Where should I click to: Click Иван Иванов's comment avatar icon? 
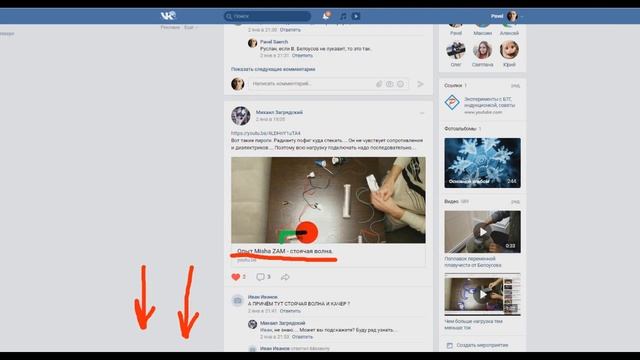pos(238,301)
